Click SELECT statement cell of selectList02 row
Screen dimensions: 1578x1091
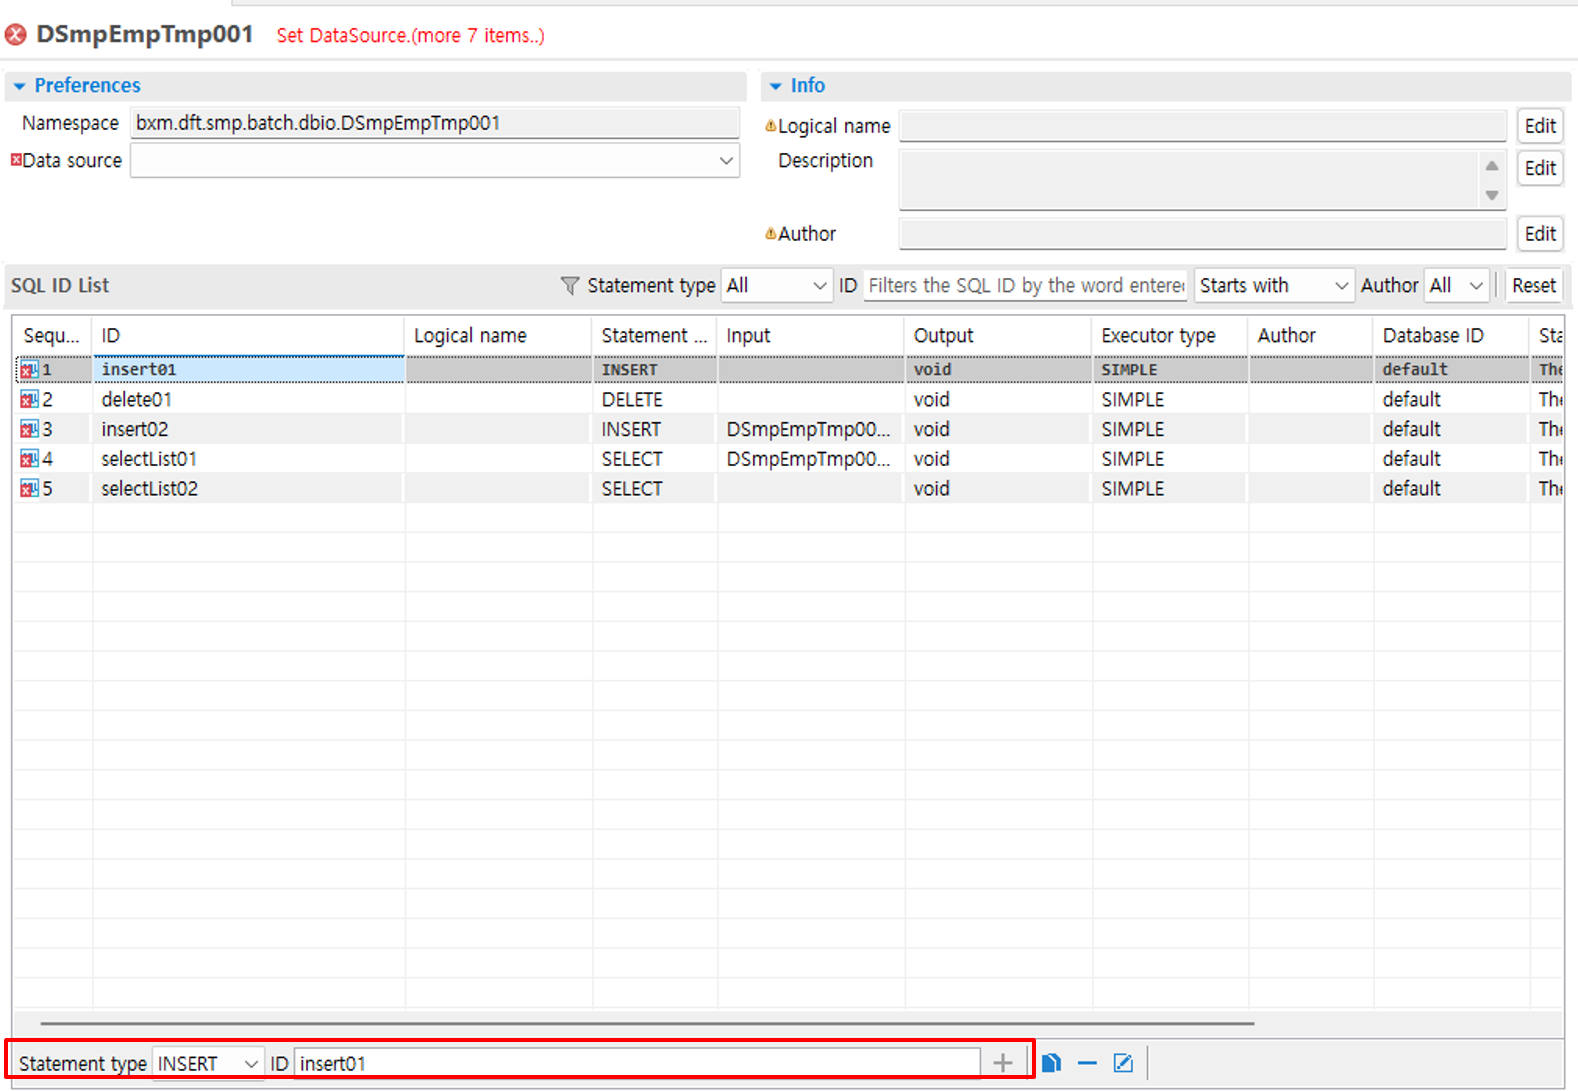654,489
